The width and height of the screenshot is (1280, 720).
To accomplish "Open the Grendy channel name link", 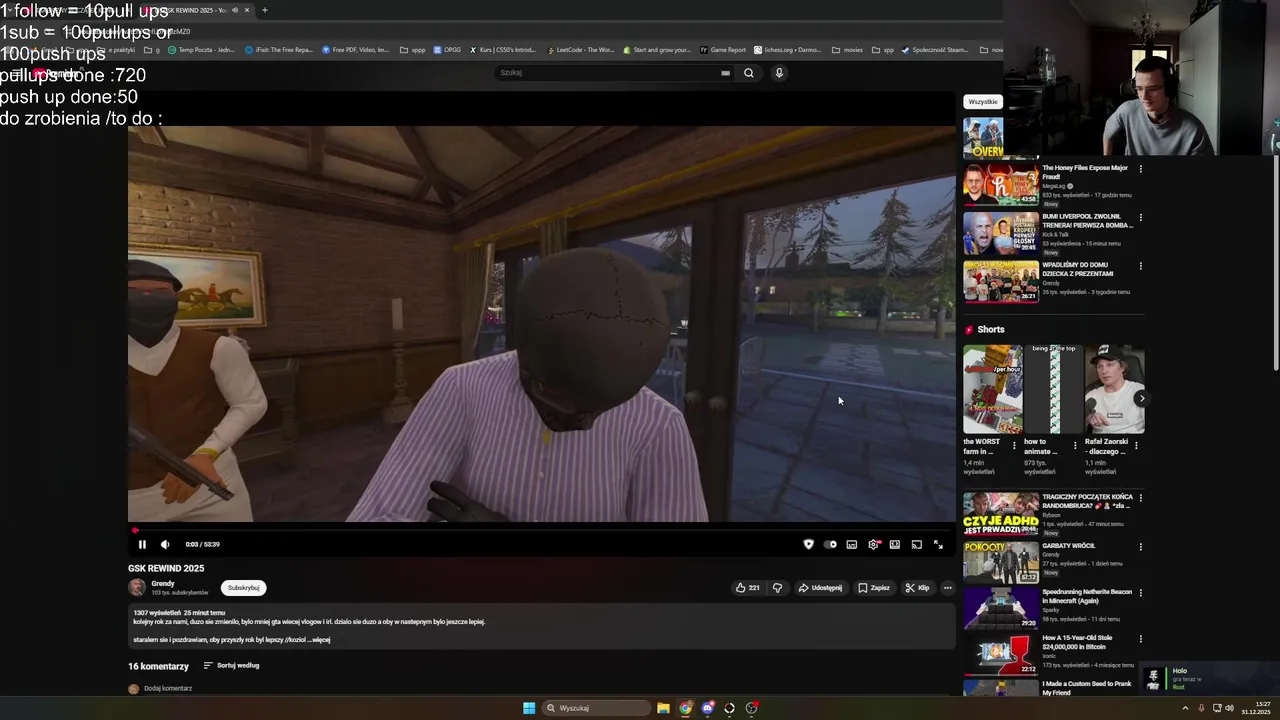I will pyautogui.click(x=163, y=583).
